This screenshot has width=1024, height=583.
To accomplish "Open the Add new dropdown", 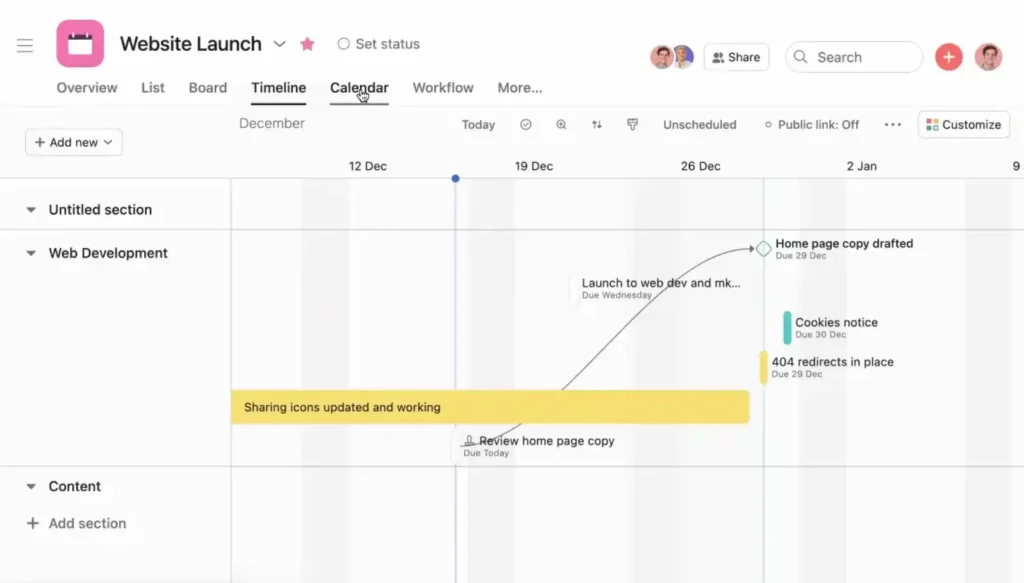I will pos(74,142).
